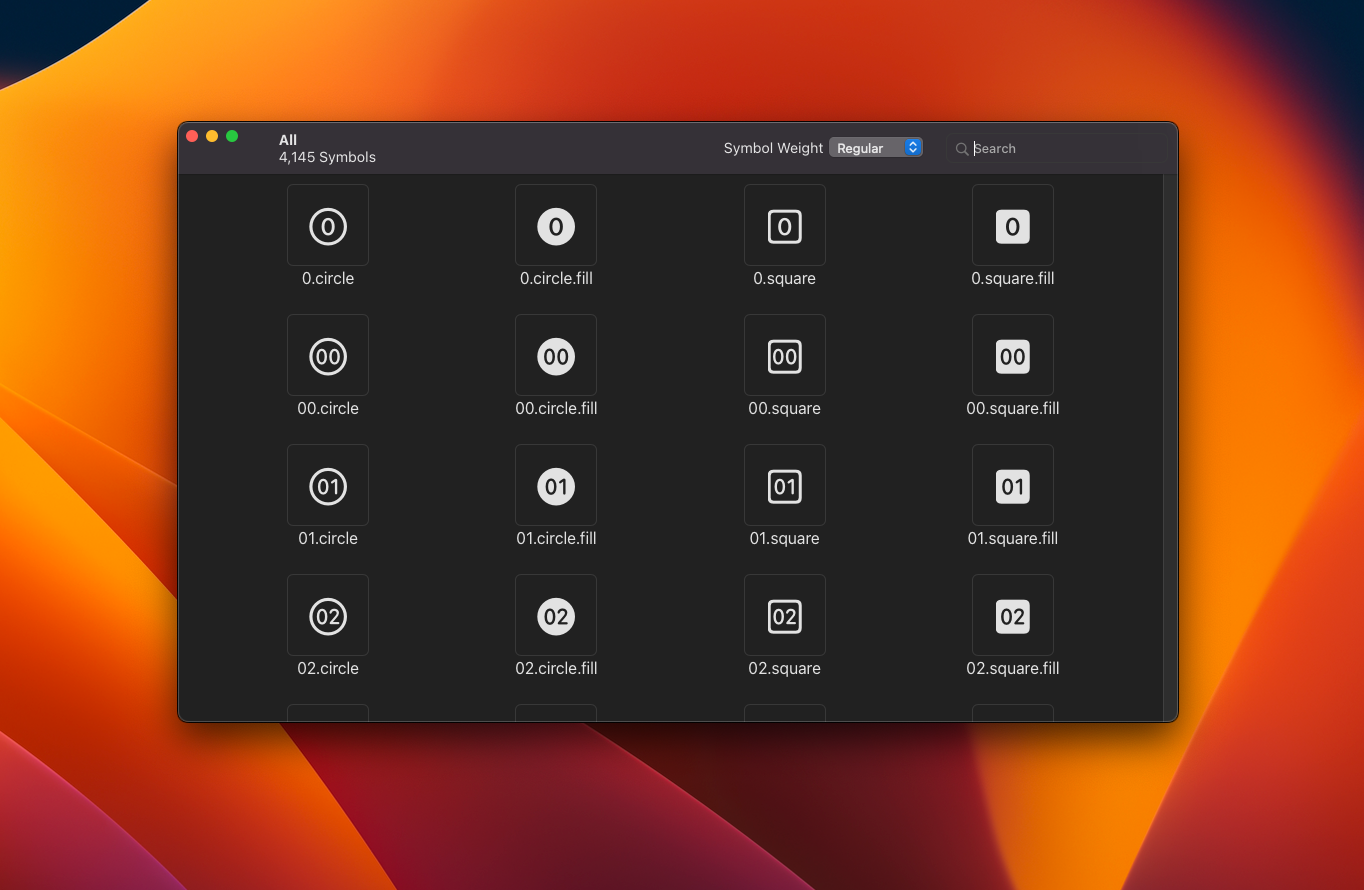The width and height of the screenshot is (1364, 890).
Task: Click in the Search field
Action: click(x=1057, y=148)
